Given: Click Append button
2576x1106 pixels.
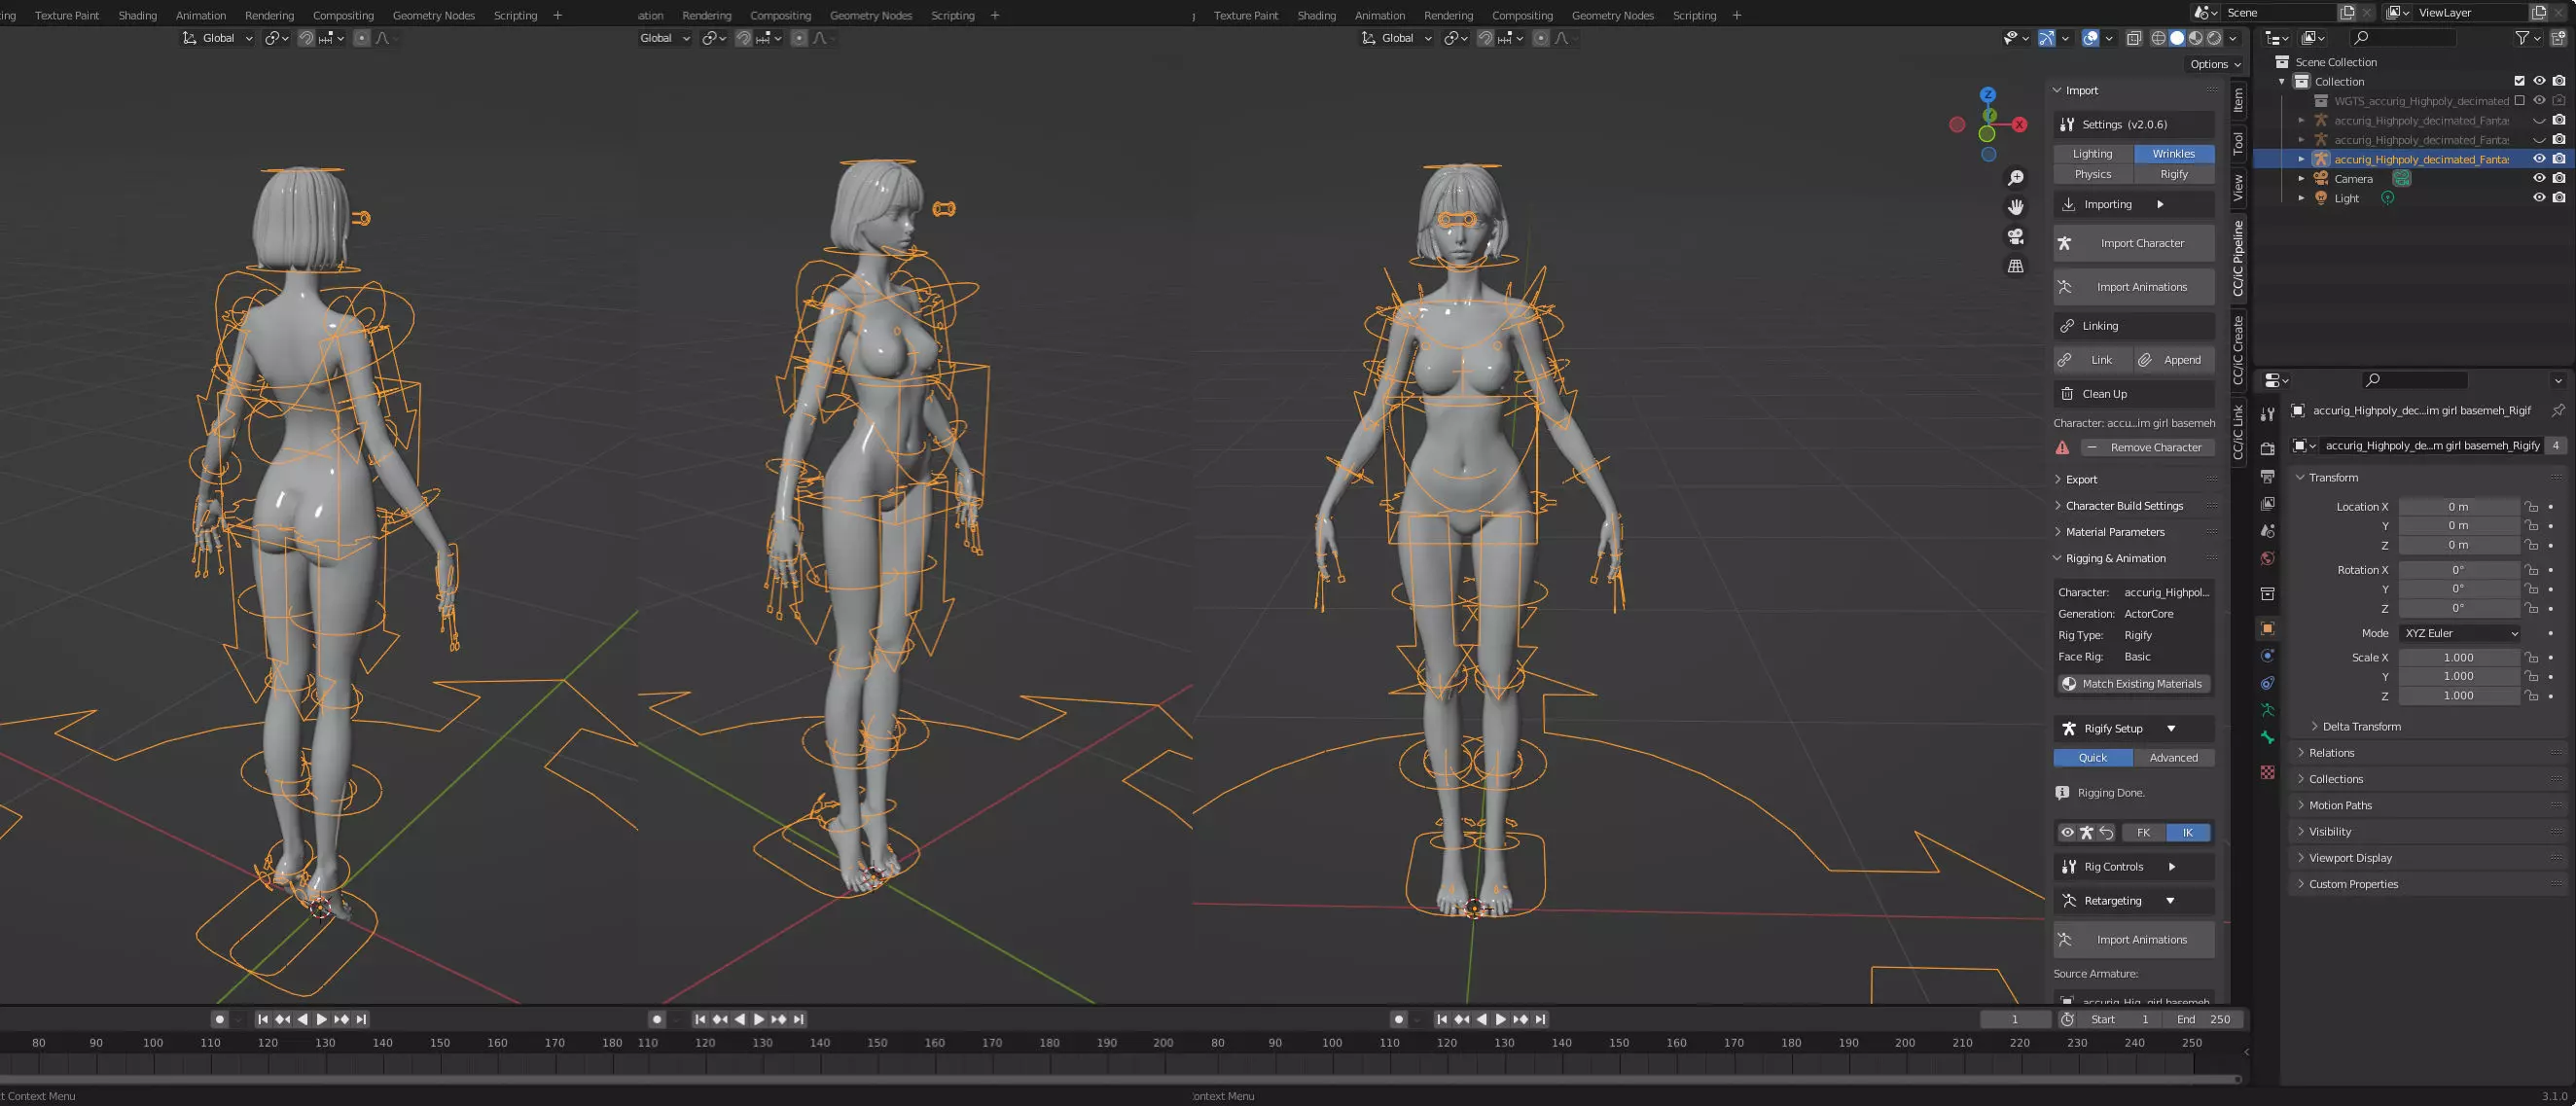Looking at the screenshot, I should tap(2173, 360).
